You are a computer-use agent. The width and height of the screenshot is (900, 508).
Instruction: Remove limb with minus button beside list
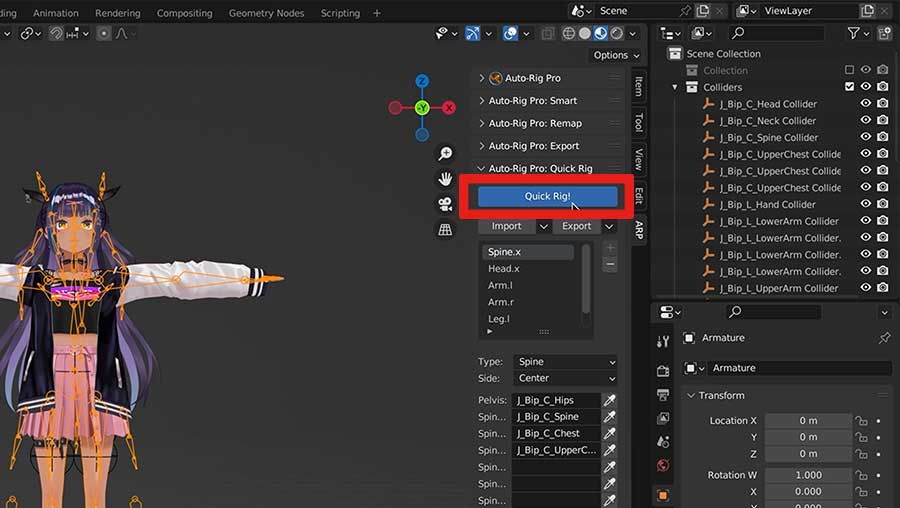(610, 265)
